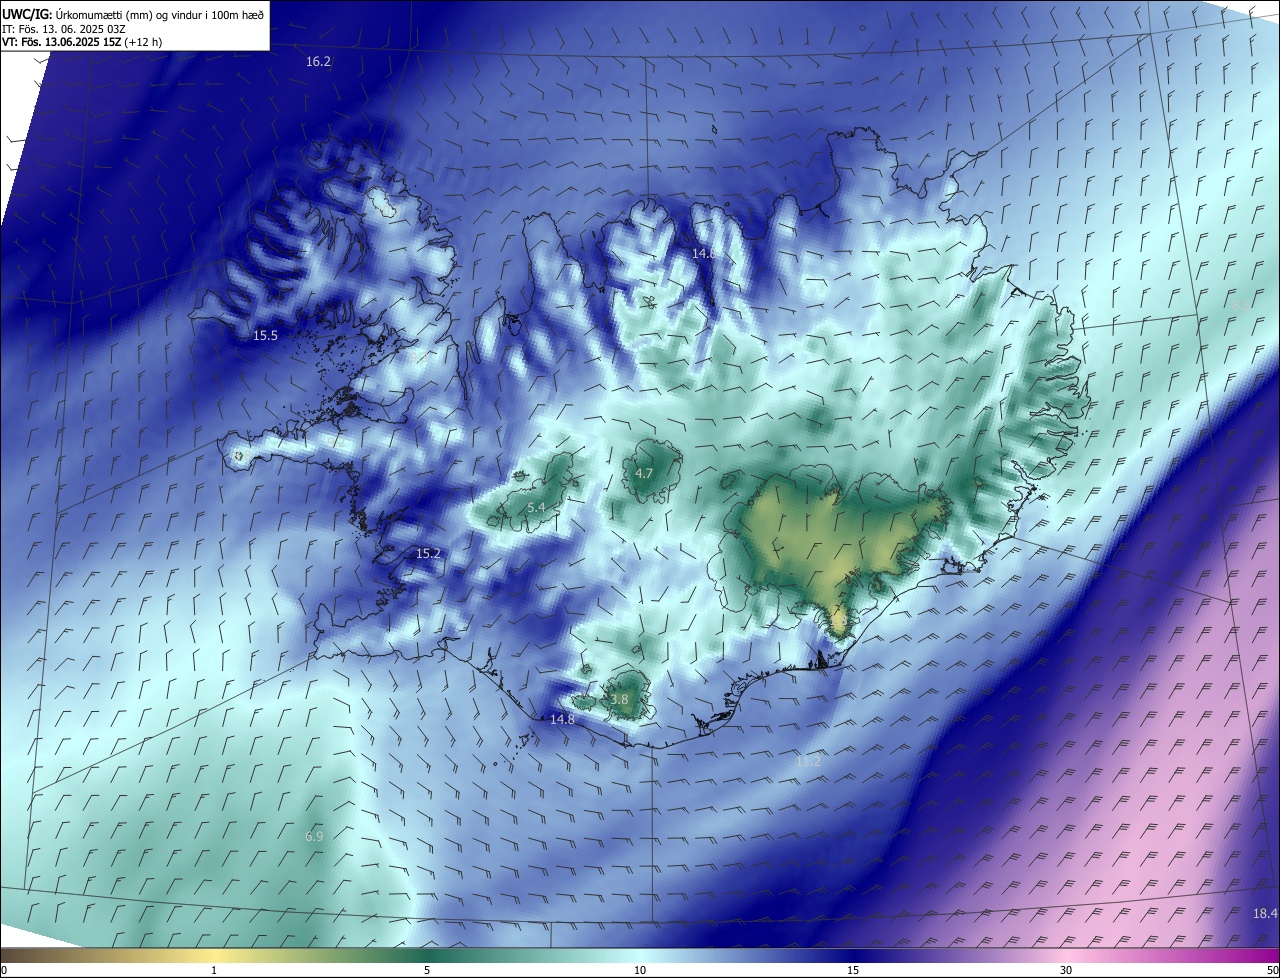Viewport: 1280px width, 978px height.
Task: Click the 11.2 value label offshore
Action: [808, 762]
